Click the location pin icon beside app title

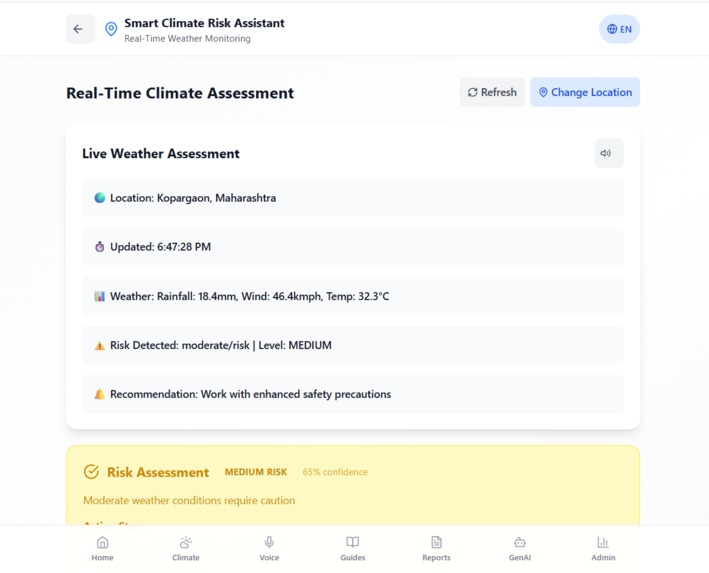(x=111, y=29)
